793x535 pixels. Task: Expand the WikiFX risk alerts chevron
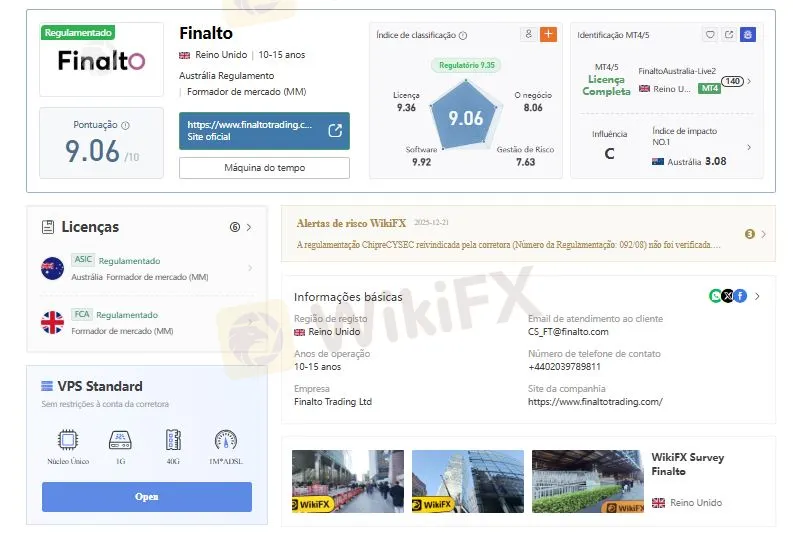tap(763, 234)
